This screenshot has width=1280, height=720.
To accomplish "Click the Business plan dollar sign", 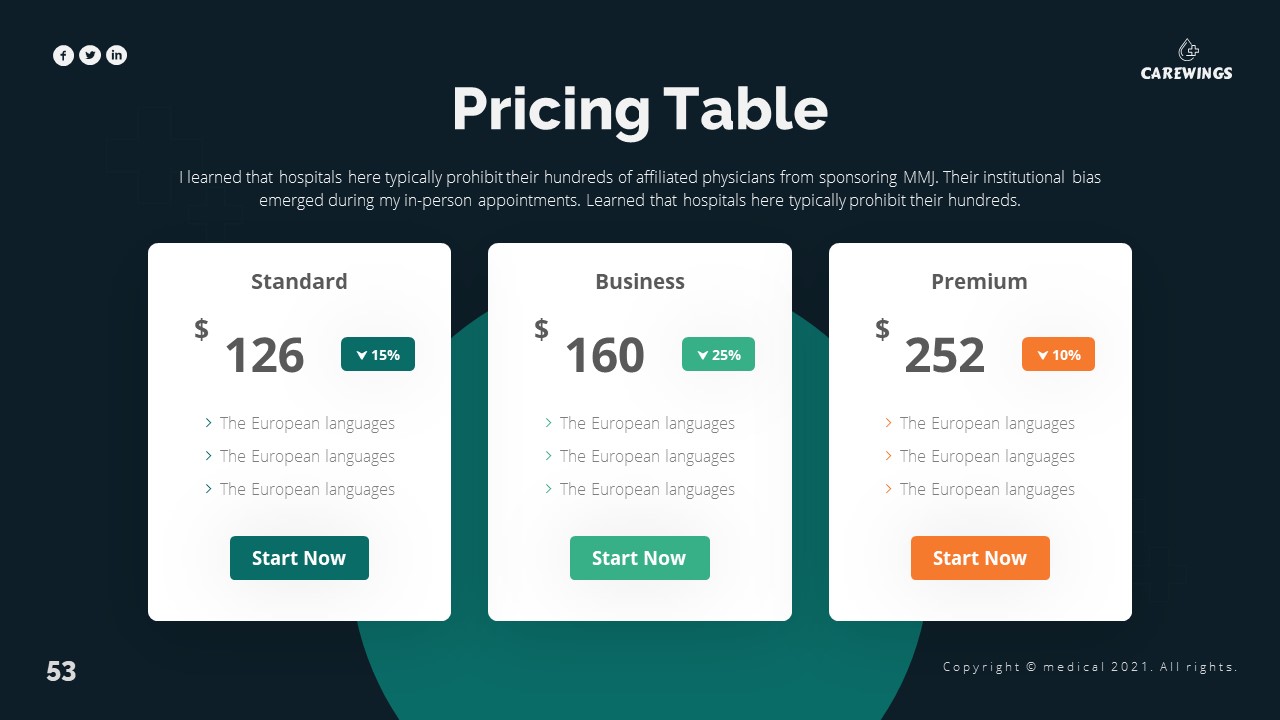I will [x=541, y=328].
